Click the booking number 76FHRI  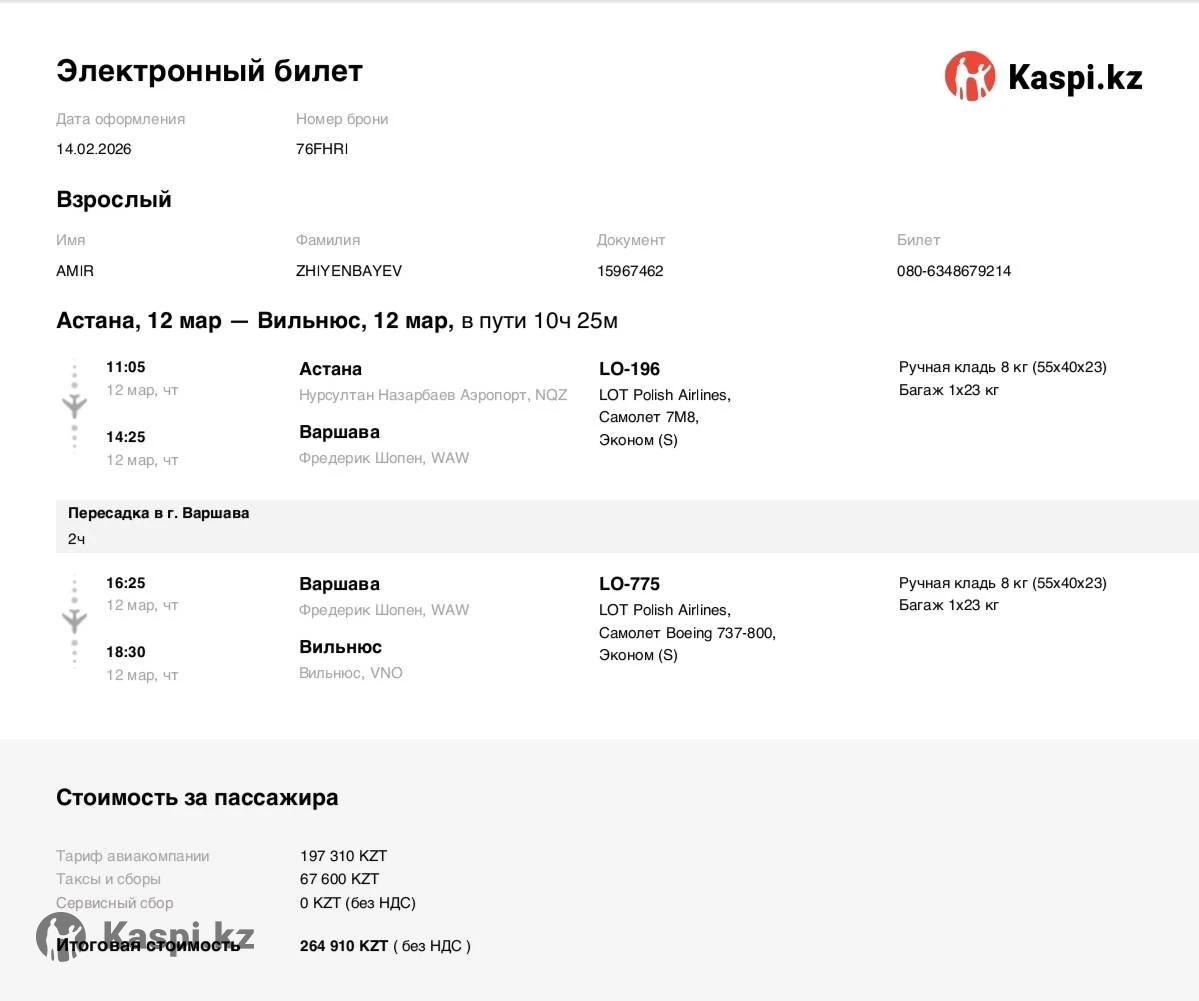pos(322,149)
